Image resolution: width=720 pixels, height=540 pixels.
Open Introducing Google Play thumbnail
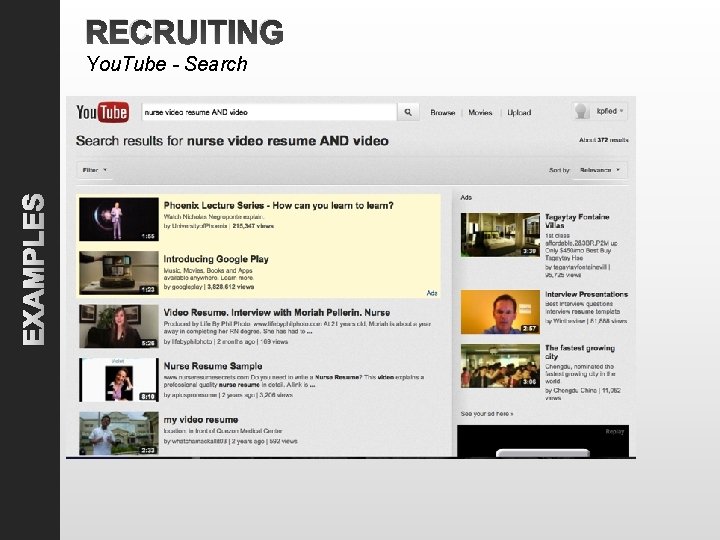119,273
